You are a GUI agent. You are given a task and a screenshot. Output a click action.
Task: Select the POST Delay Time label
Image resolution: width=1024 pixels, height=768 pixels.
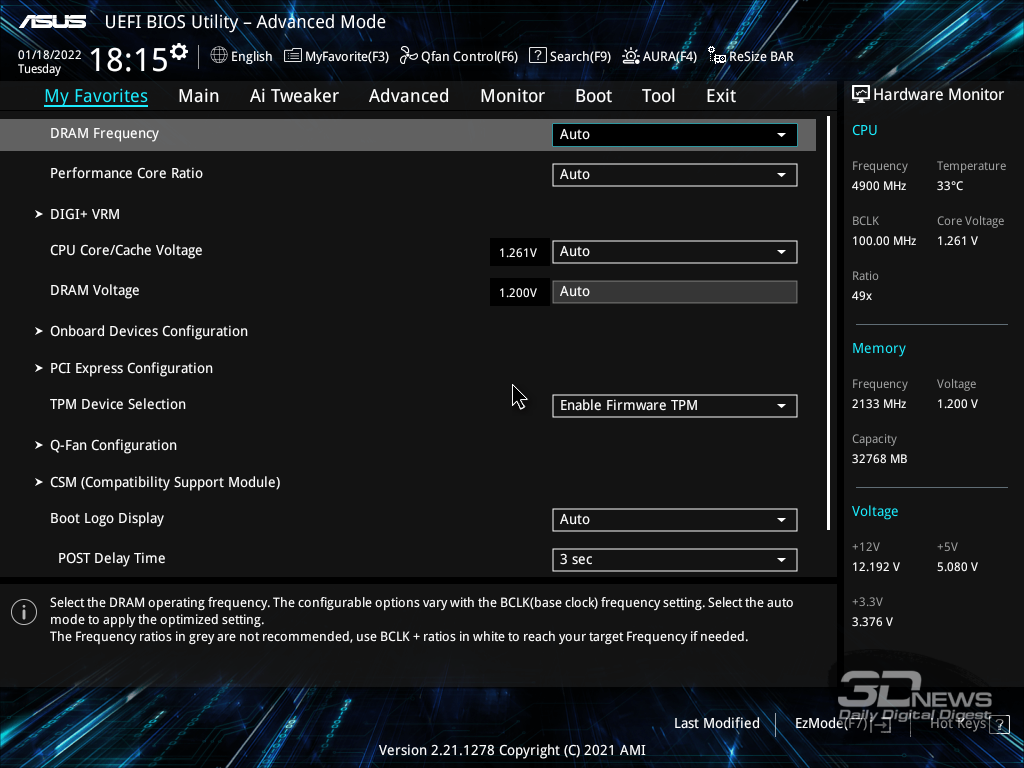coord(112,558)
